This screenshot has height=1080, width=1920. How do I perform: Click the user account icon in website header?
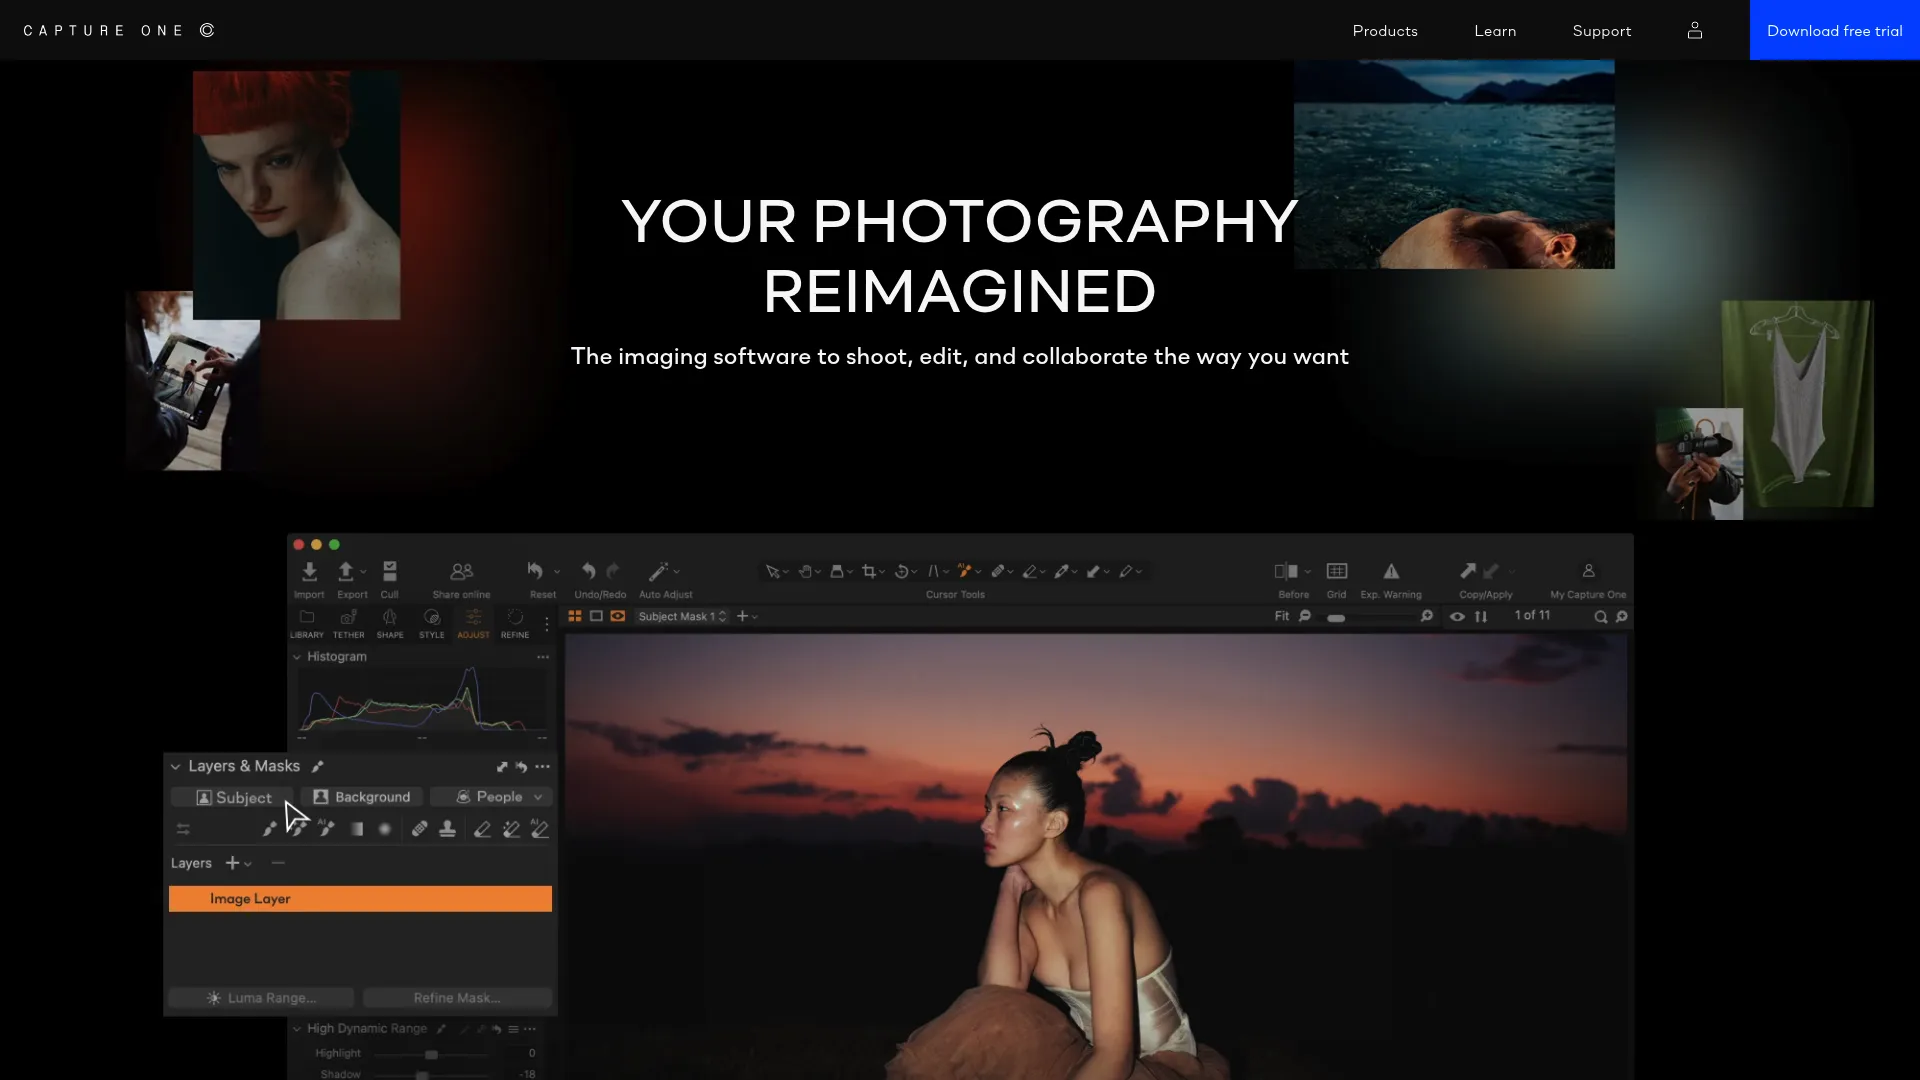tap(1695, 30)
